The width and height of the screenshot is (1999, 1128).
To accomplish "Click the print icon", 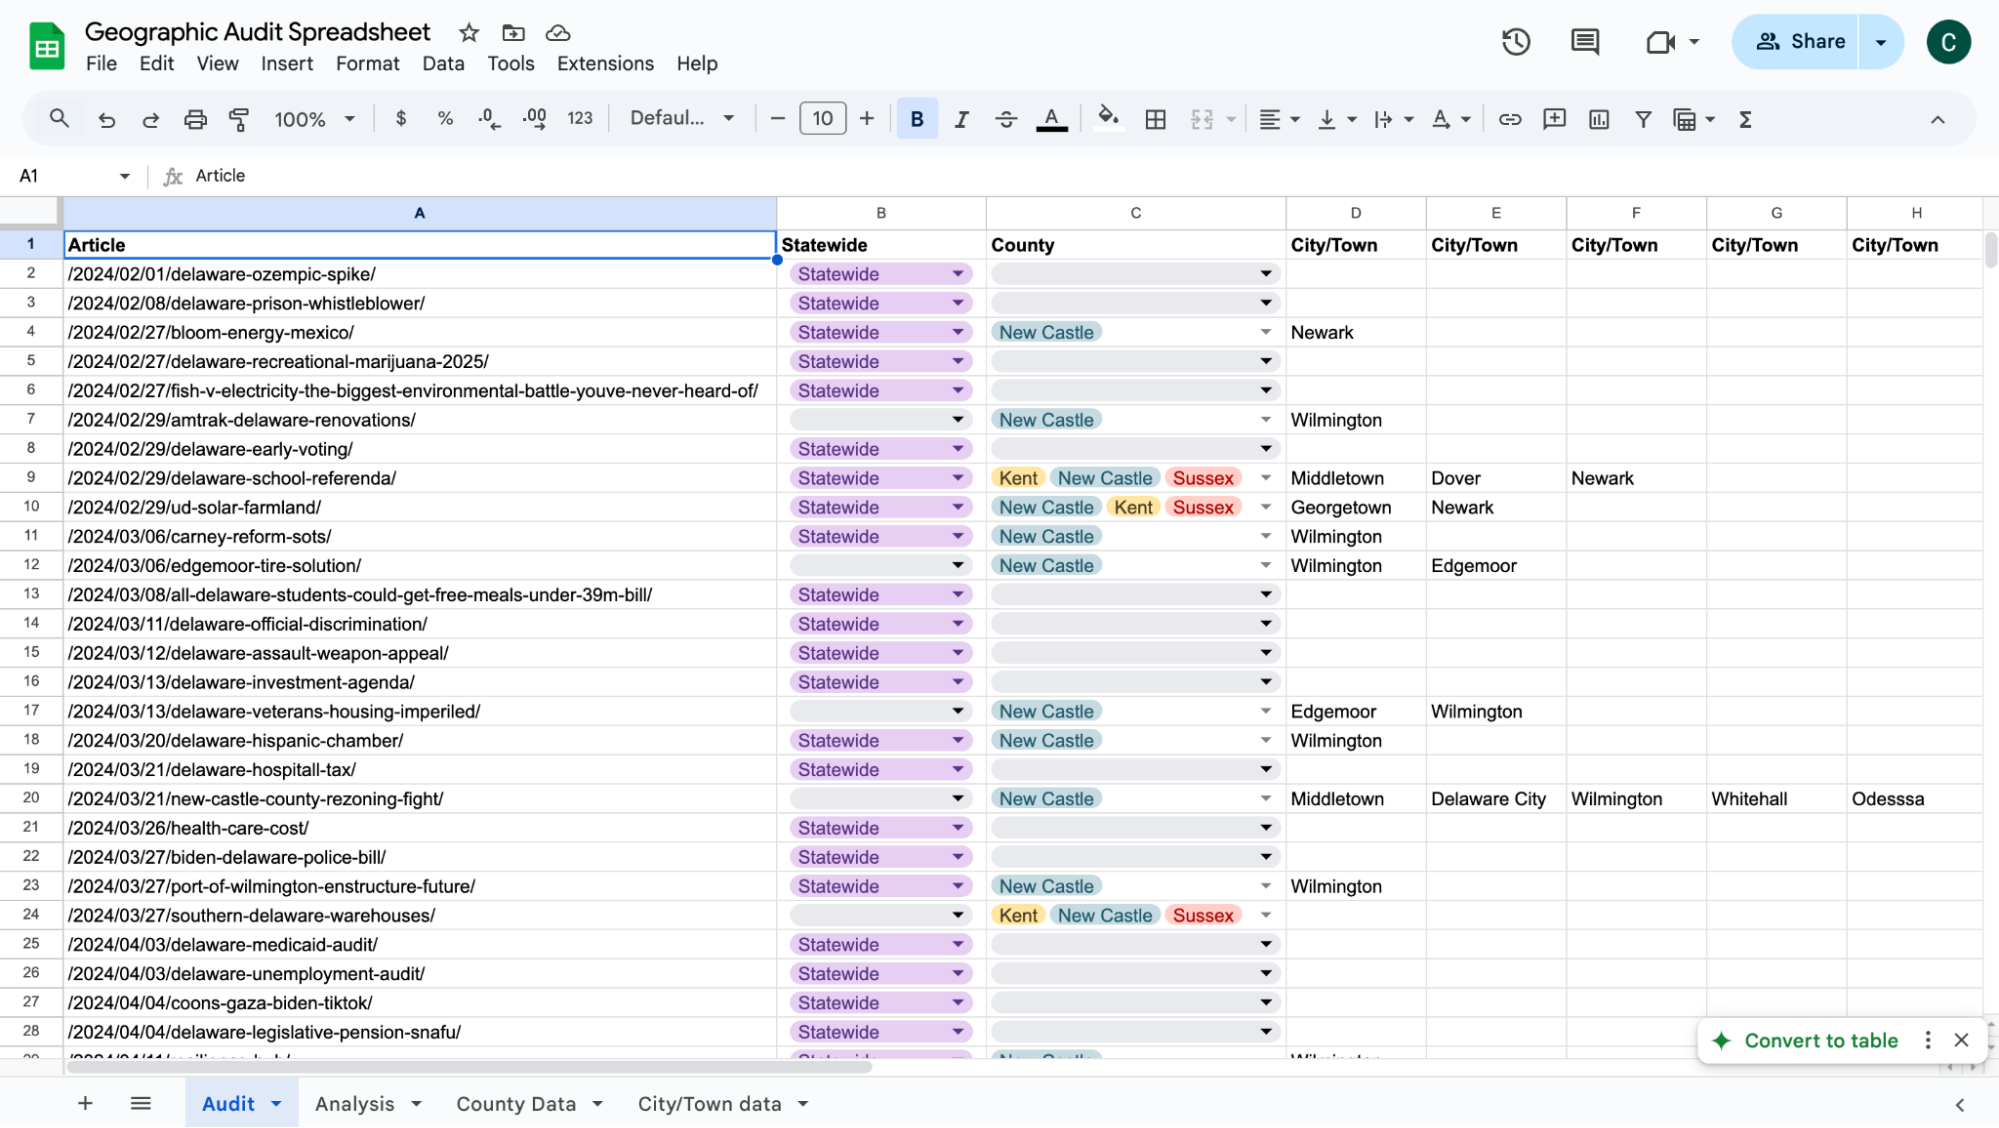I will click(x=195, y=119).
